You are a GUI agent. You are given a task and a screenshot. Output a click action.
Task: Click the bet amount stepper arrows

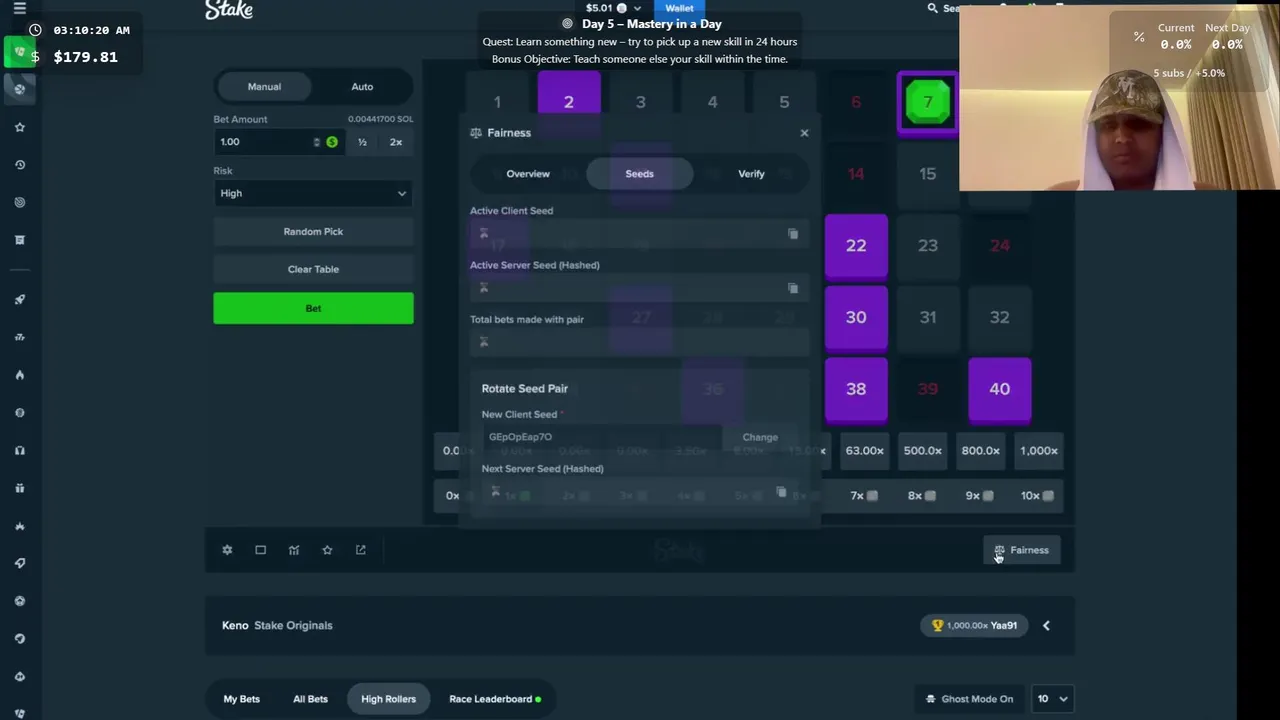(x=317, y=142)
